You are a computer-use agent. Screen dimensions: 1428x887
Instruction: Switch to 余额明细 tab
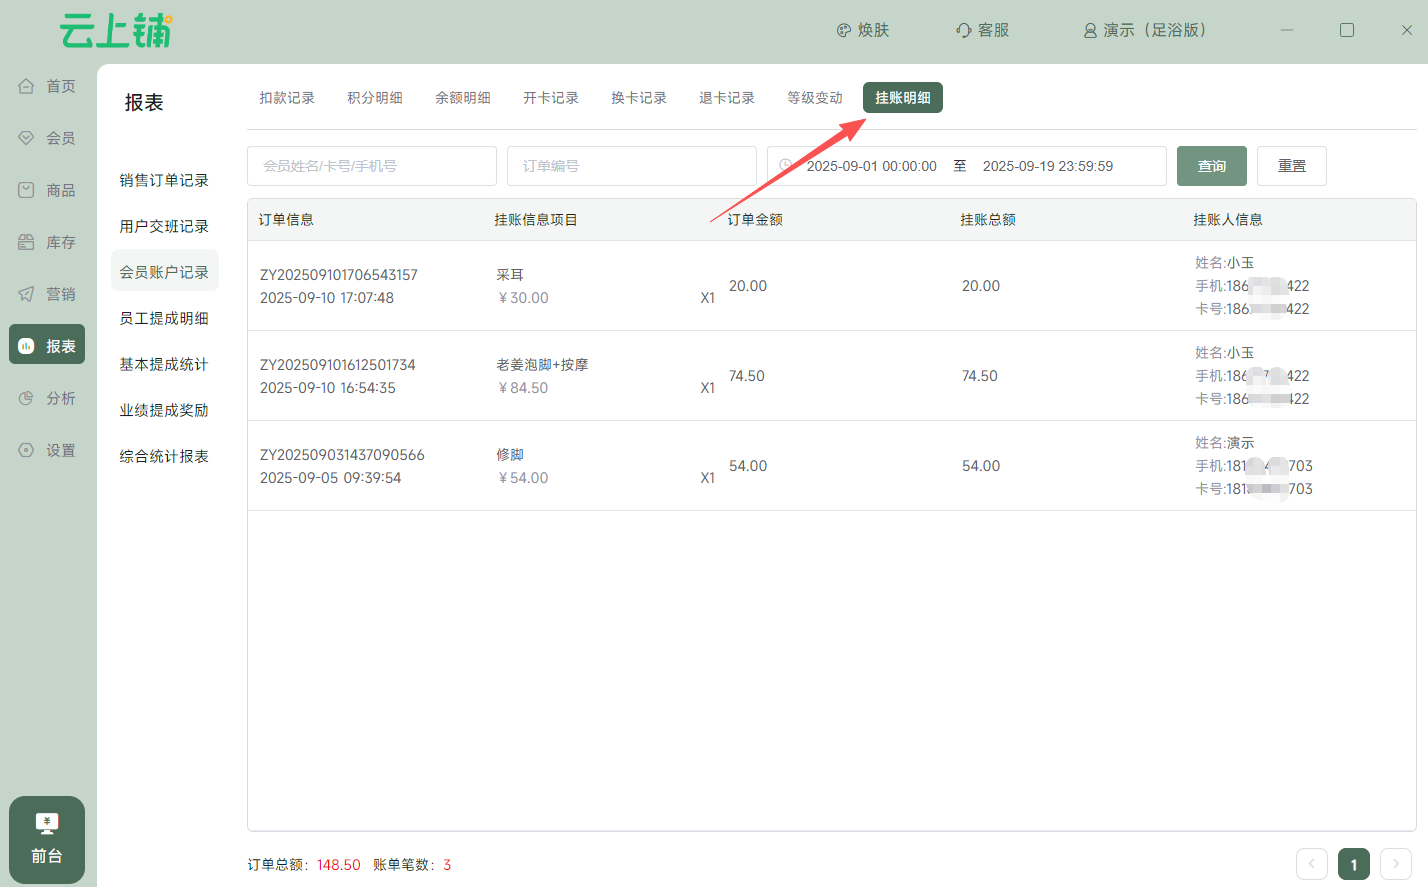click(463, 98)
